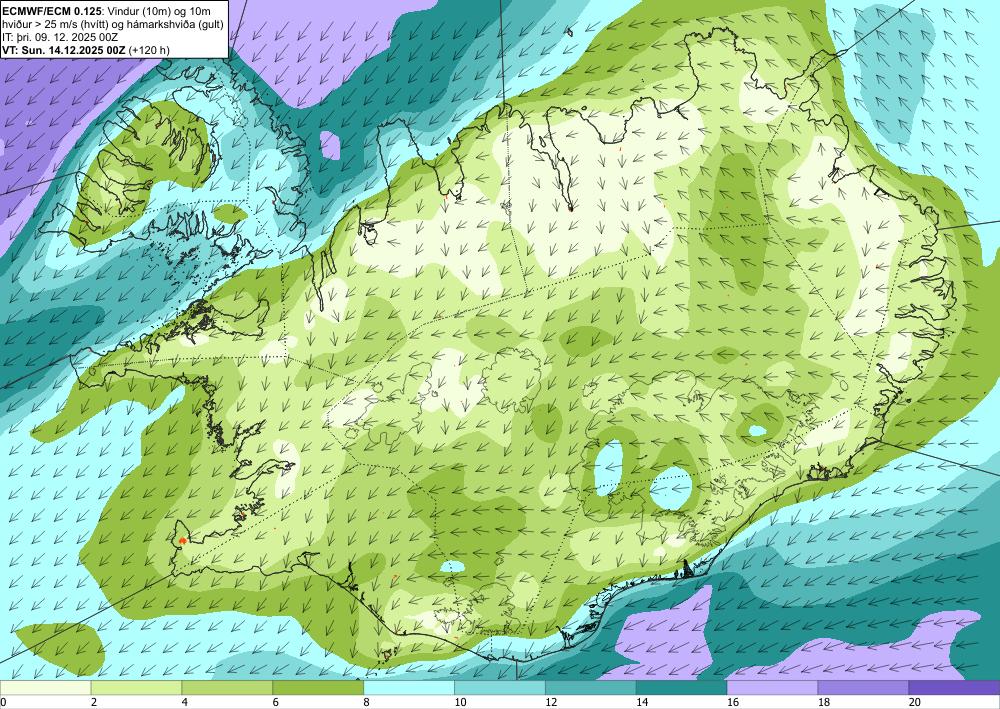Screen dimensions: 1000x709
Task: Click the scale label 20 on color bar
Action: click(915, 702)
